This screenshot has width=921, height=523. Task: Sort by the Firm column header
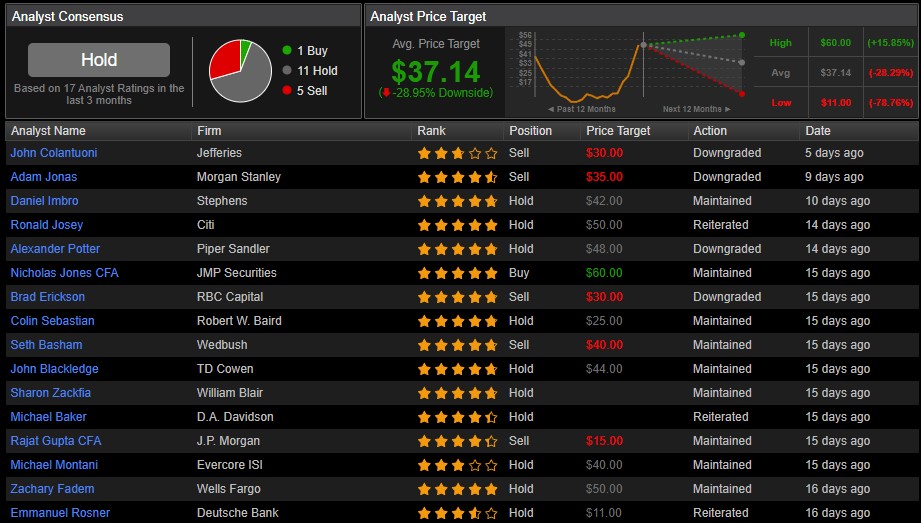pos(209,131)
